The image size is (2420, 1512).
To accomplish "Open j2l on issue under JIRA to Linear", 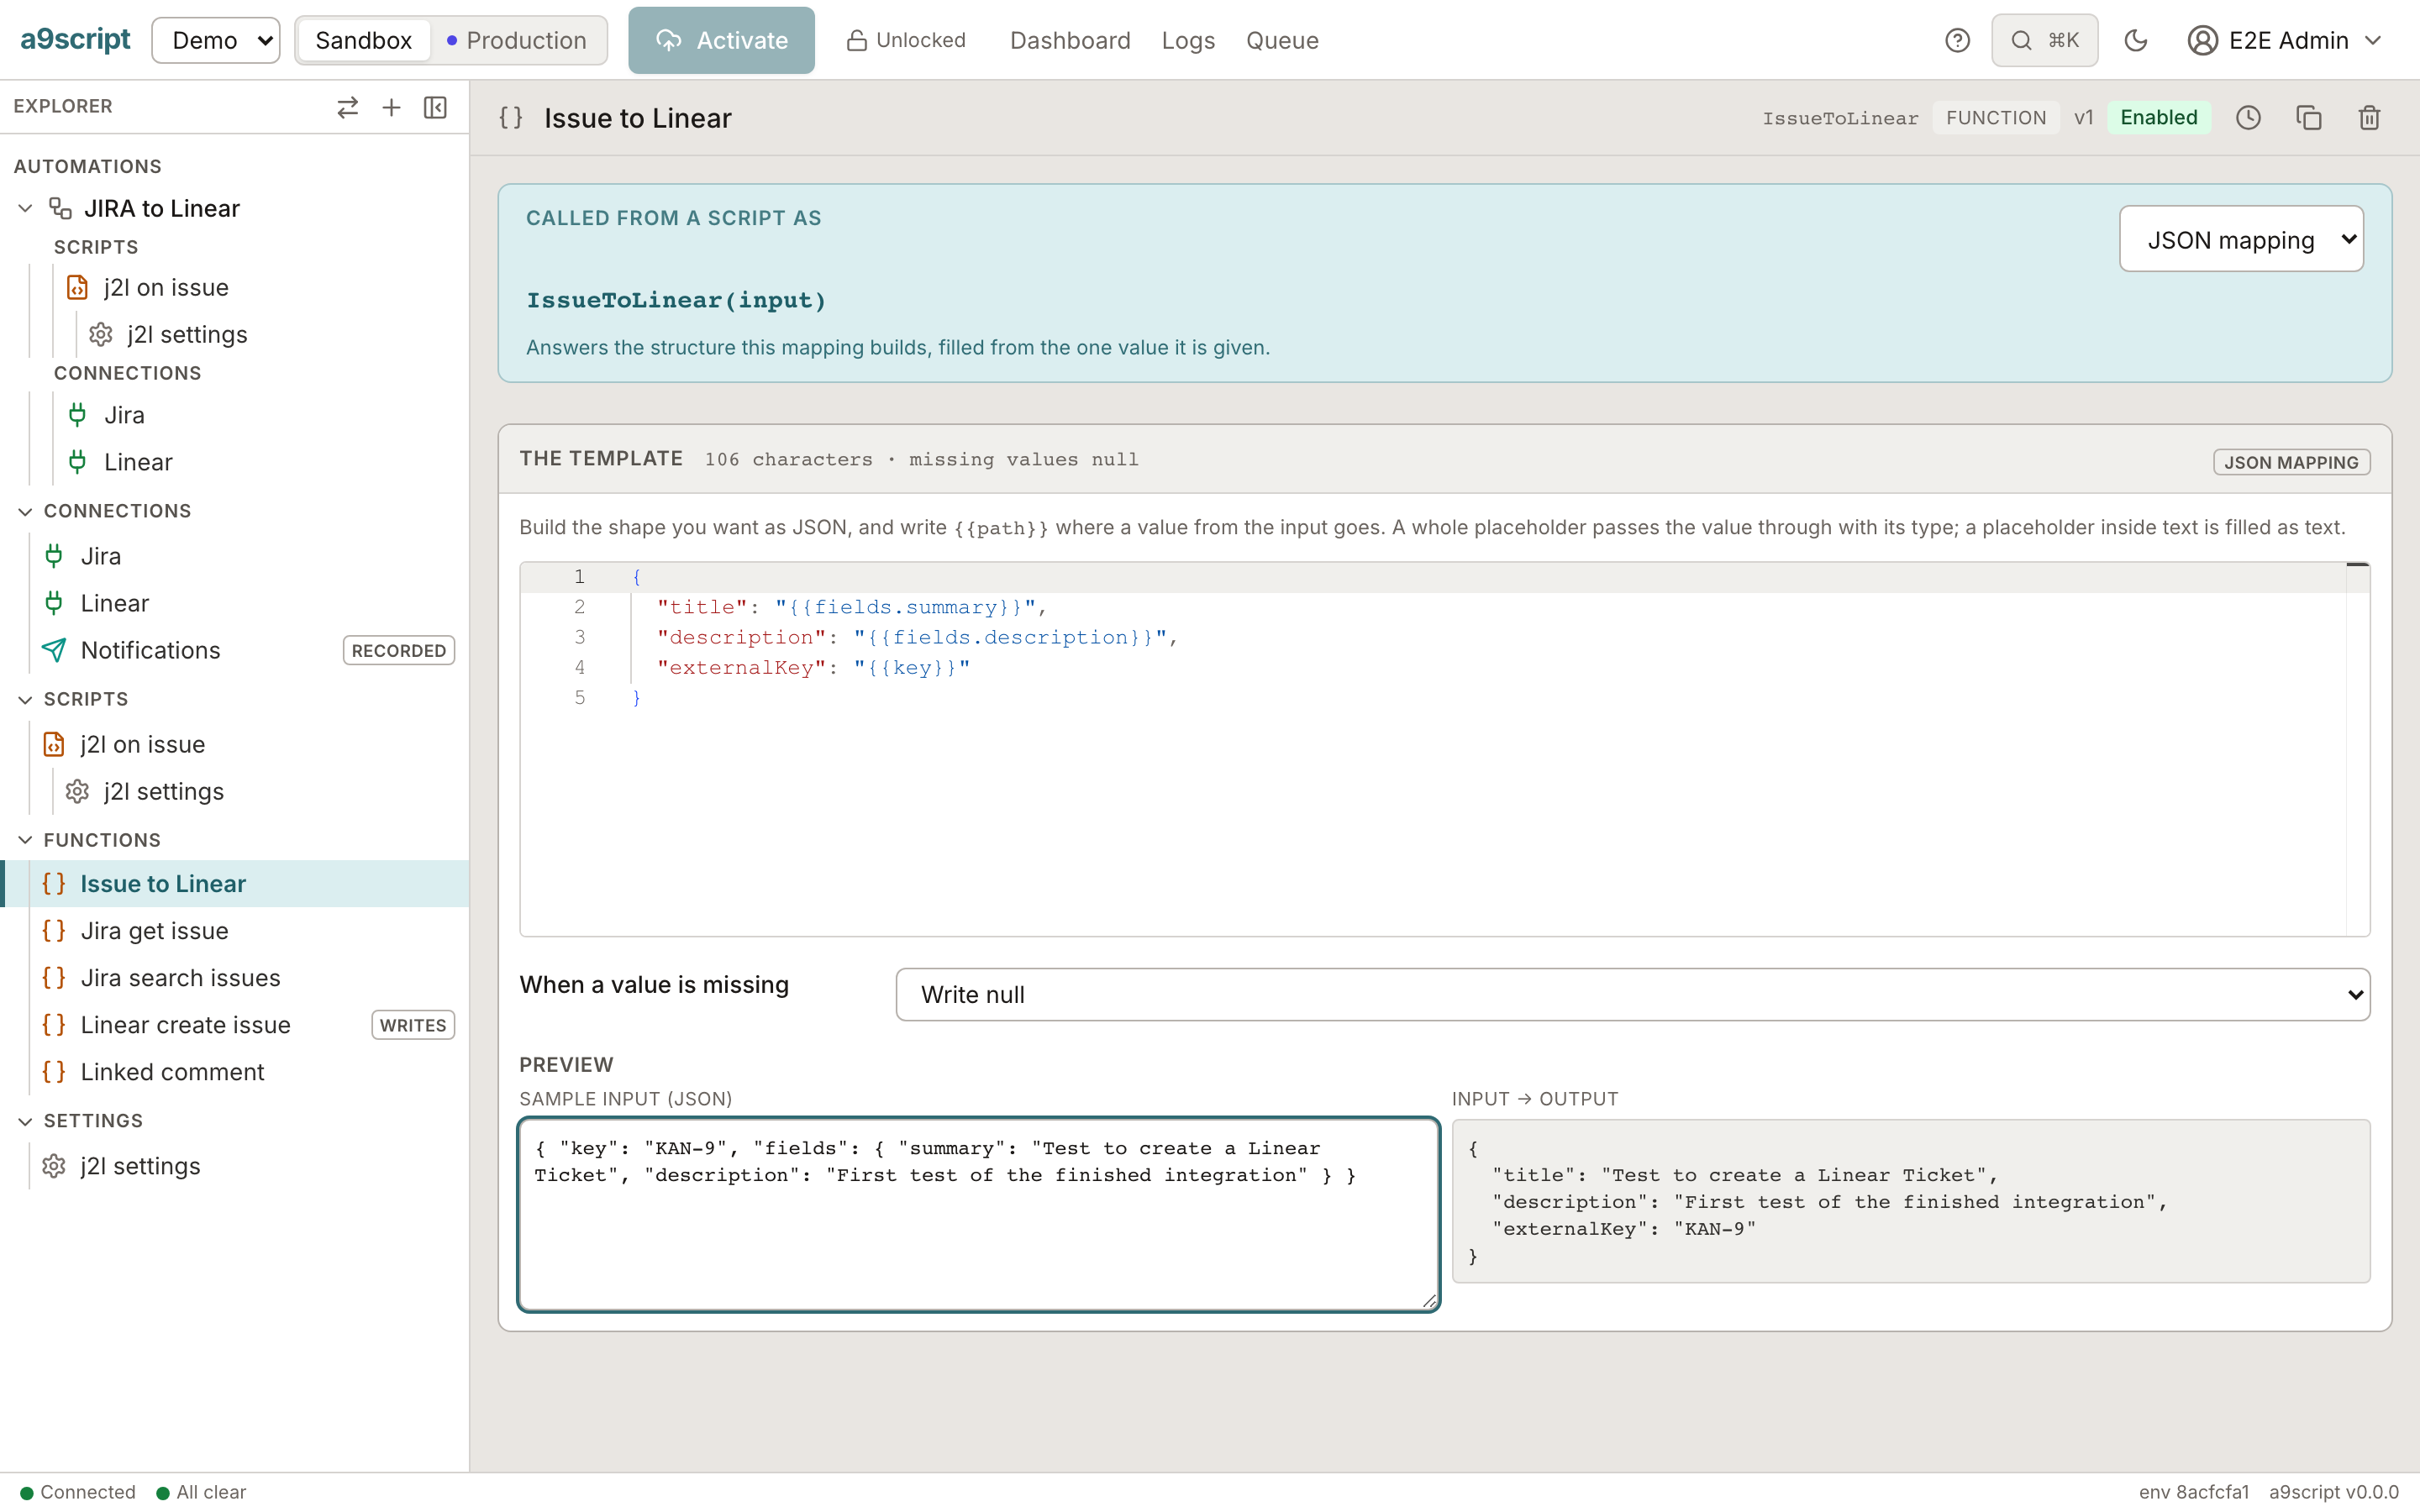I will pyautogui.click(x=166, y=287).
